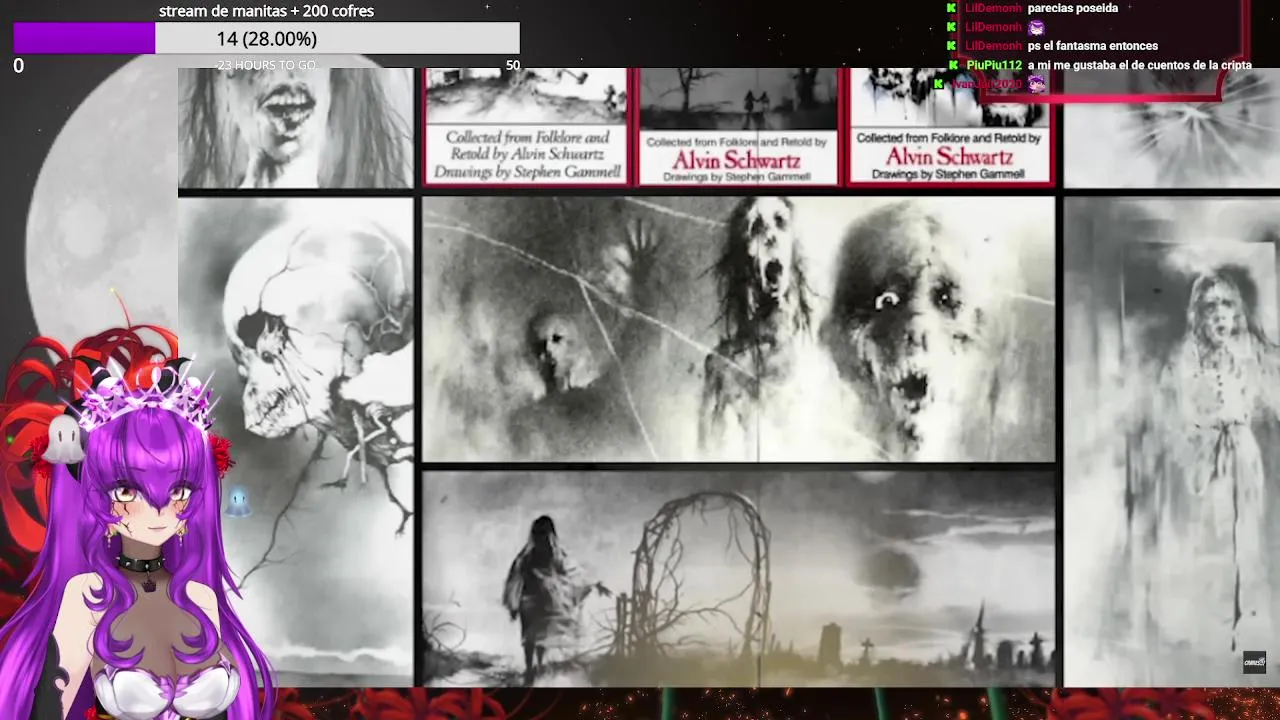
Task: Select the chat message "ps el fantasma entonces"
Action: click(x=1093, y=46)
